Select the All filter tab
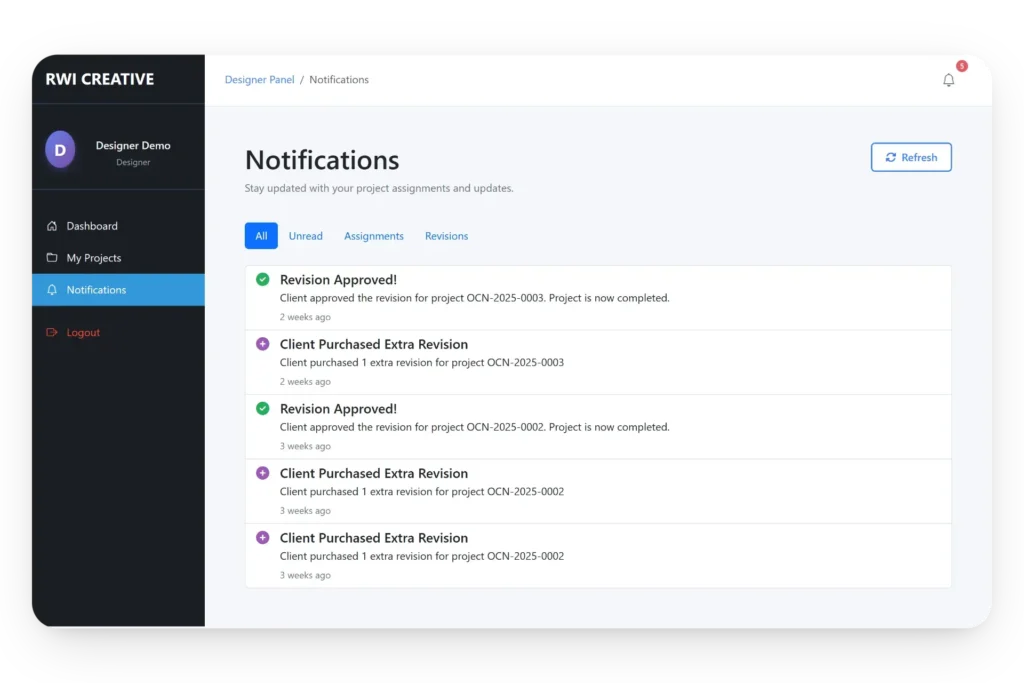 click(261, 236)
